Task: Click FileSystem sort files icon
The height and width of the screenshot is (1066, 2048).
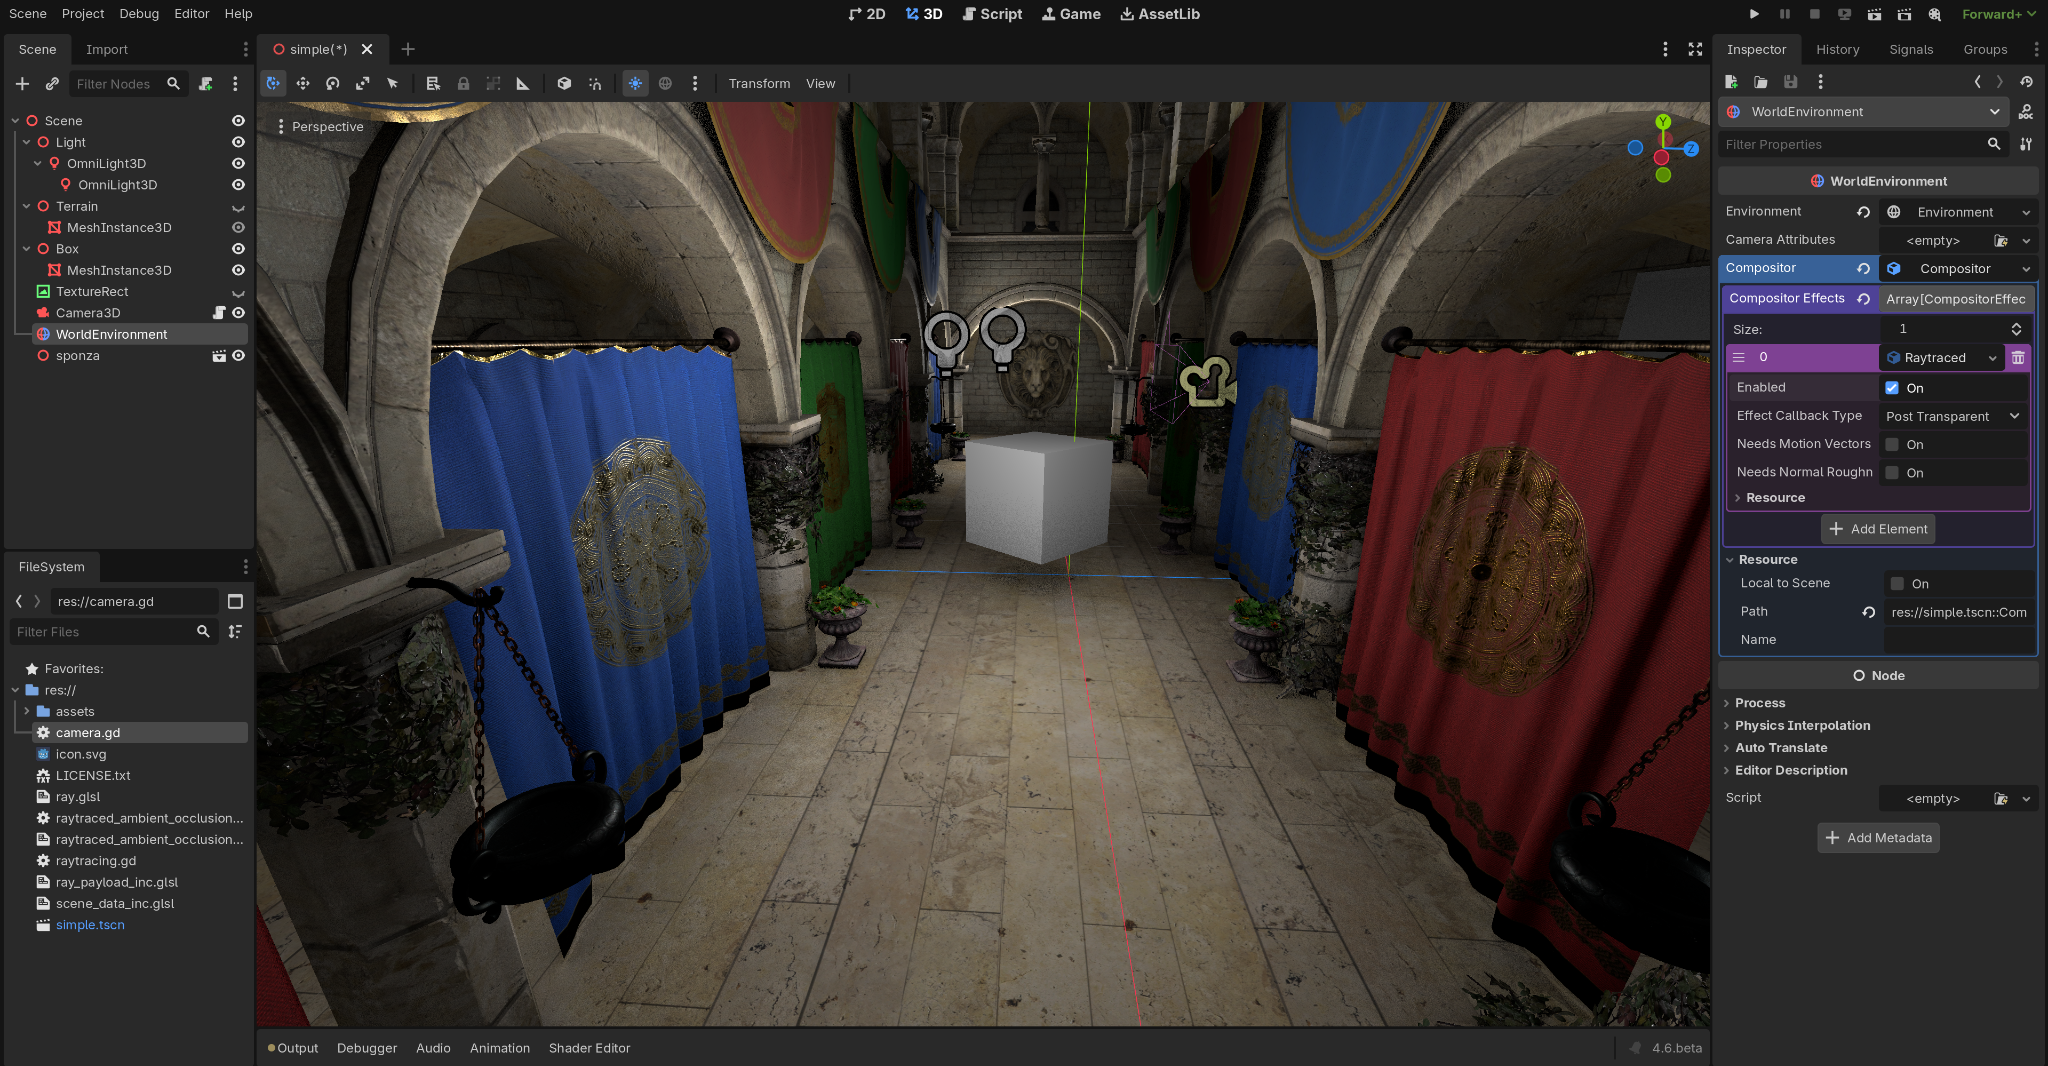Action: pos(235,631)
